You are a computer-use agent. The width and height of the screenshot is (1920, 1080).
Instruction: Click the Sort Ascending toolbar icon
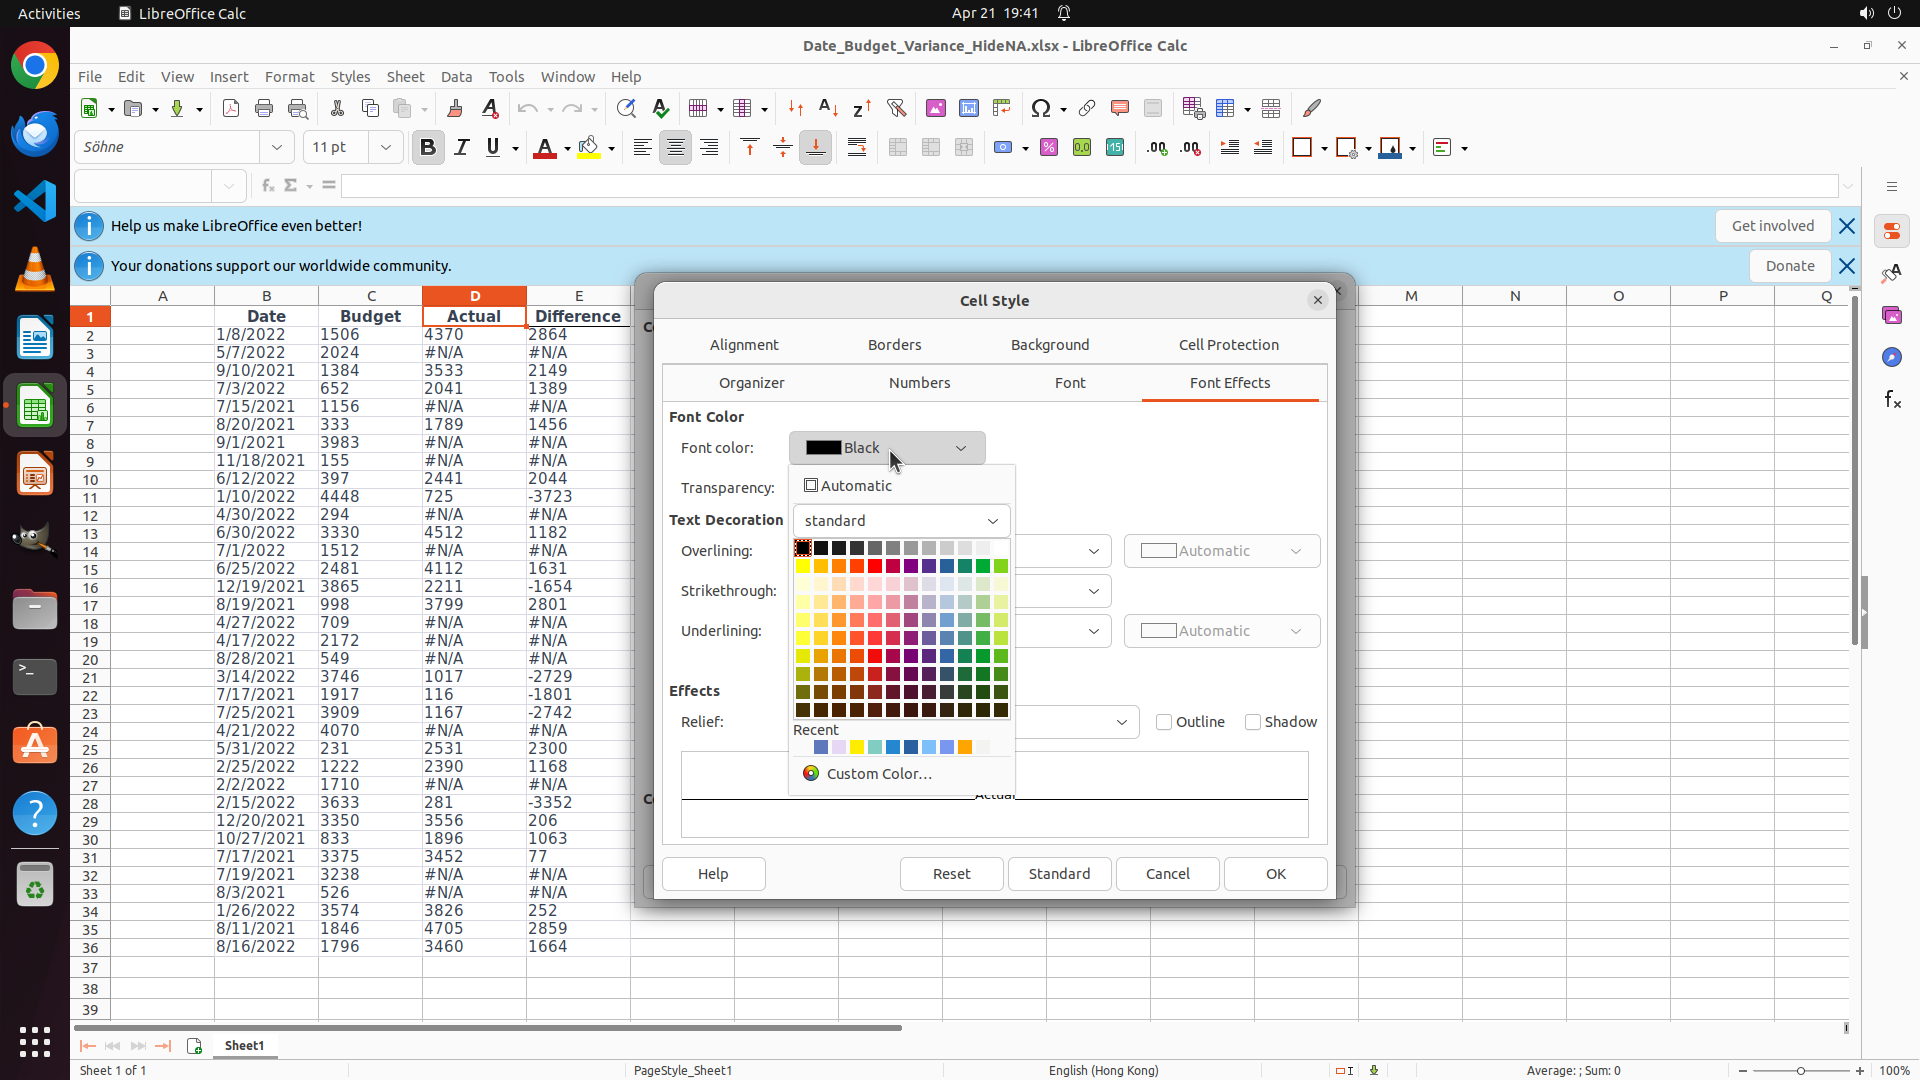pyautogui.click(x=828, y=108)
